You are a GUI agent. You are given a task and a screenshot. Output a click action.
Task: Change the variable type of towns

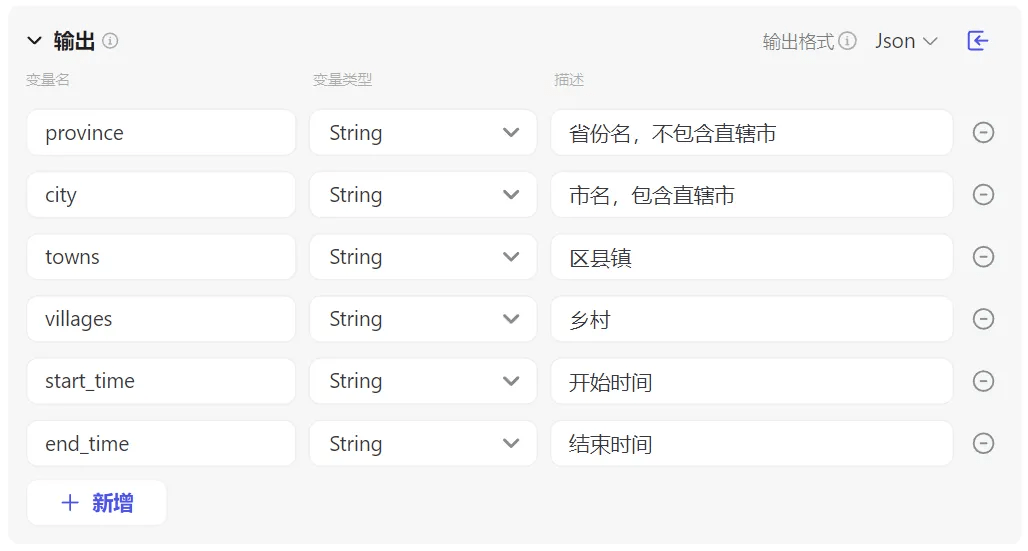tap(423, 257)
